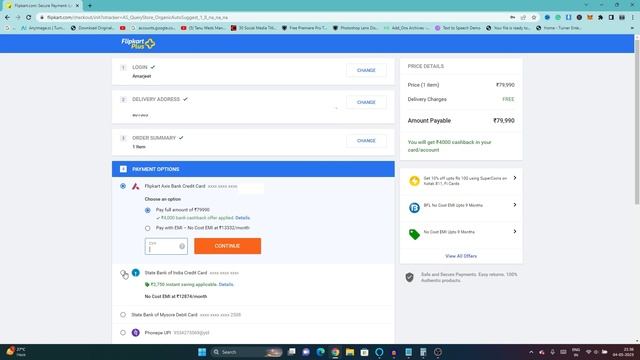
Task: Click the BFL bank offer icon
Action: pos(414,208)
